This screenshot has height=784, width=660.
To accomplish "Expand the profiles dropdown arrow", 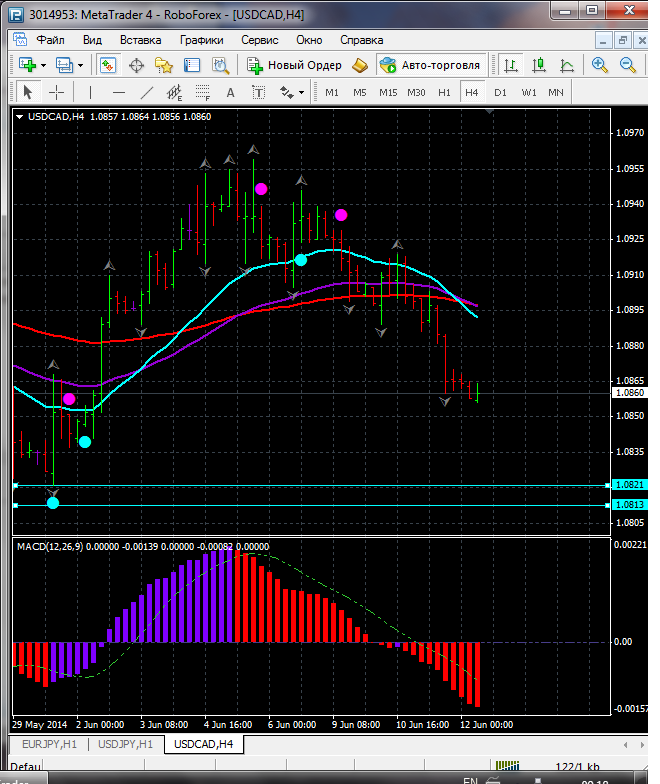I will [82, 65].
